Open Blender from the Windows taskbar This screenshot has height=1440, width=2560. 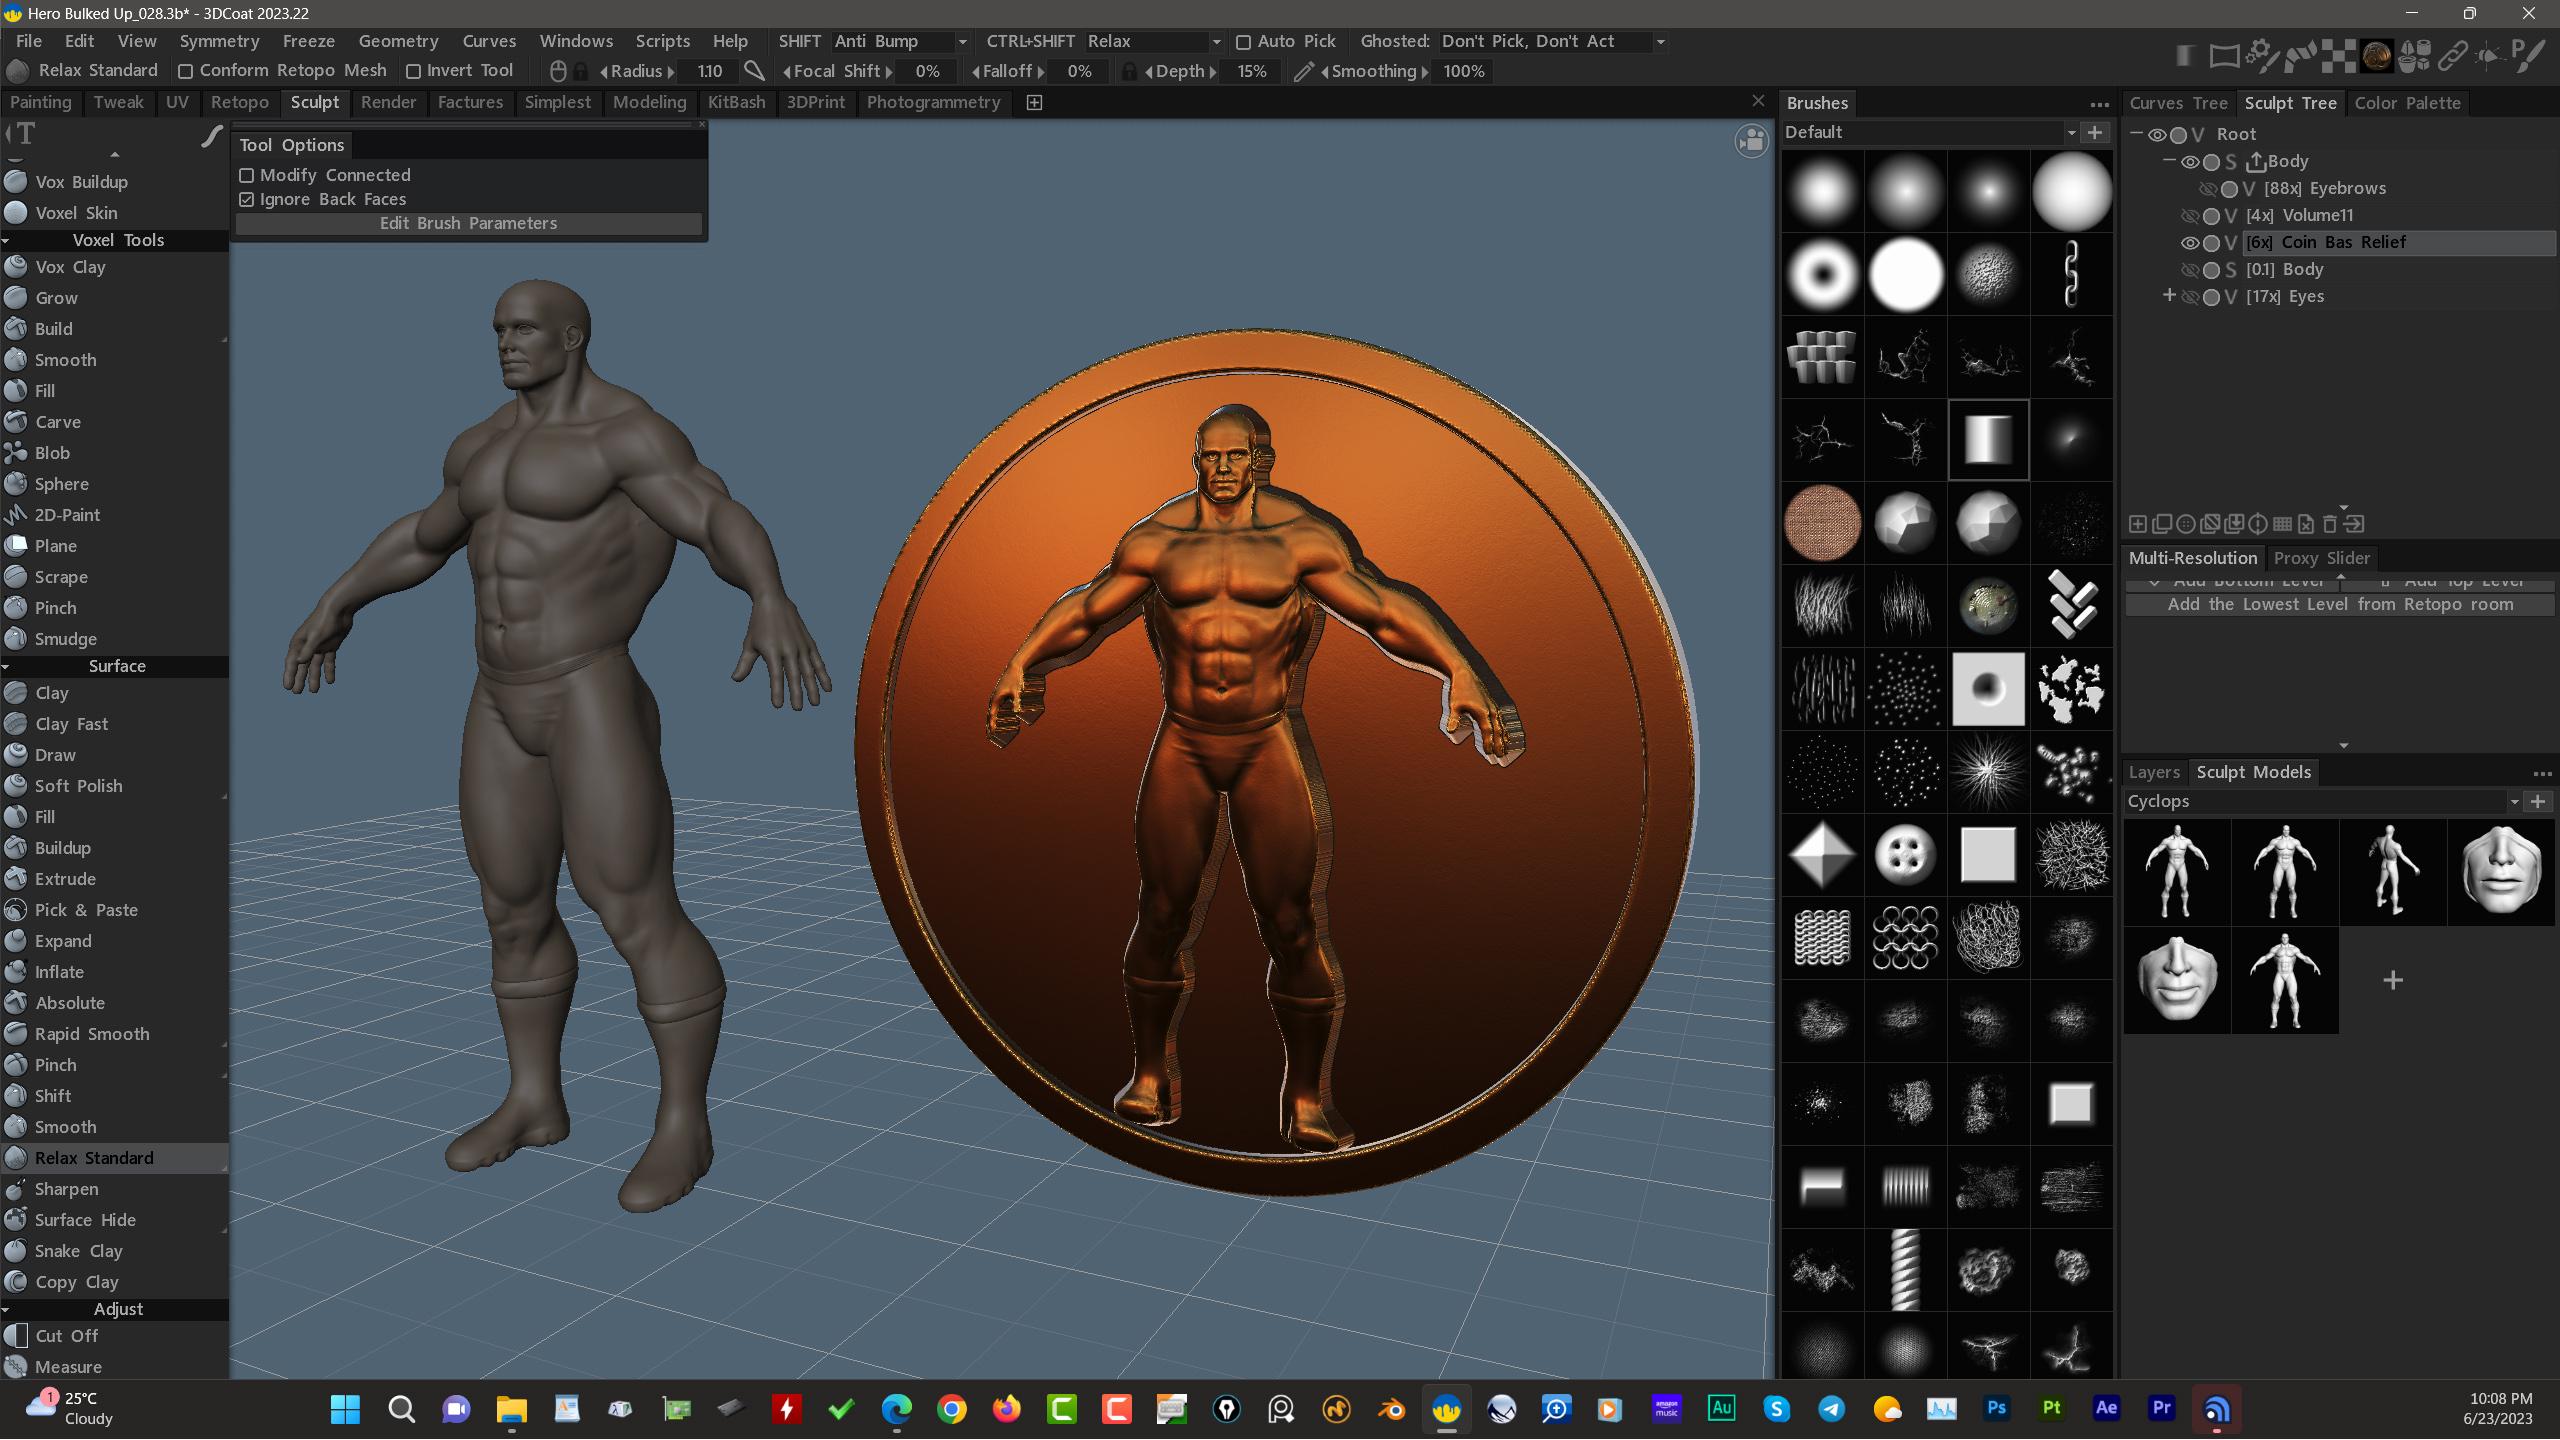click(1391, 1410)
